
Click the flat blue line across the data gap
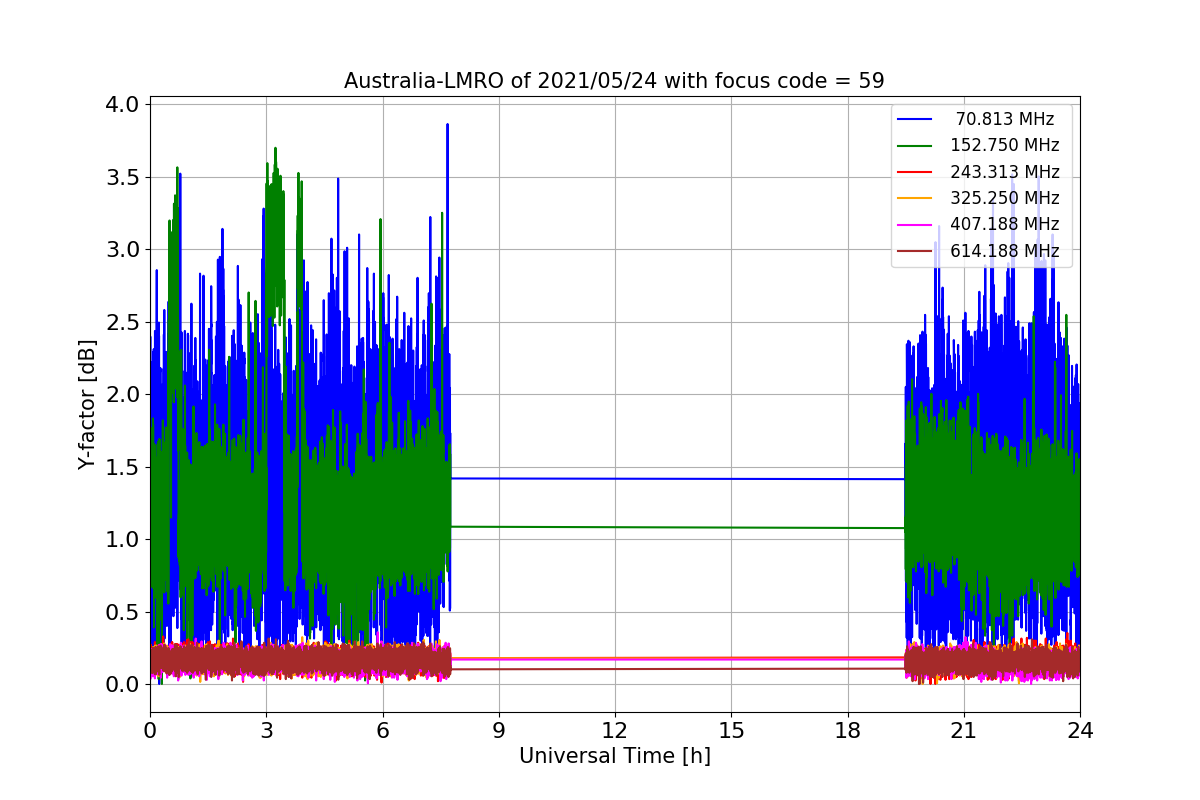click(x=678, y=479)
